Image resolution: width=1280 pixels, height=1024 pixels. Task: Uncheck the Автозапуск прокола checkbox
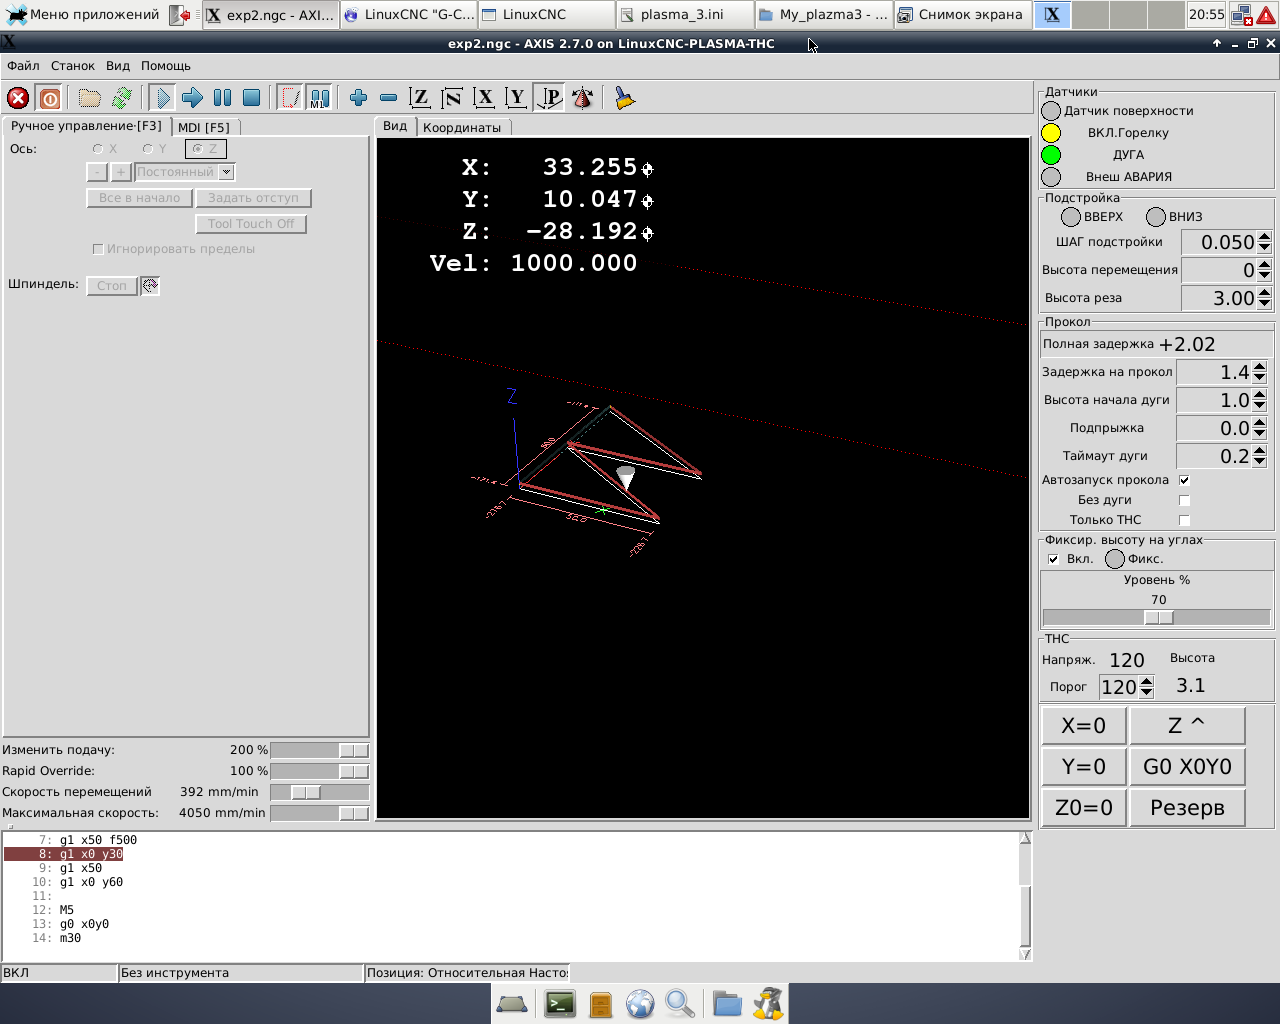tap(1184, 480)
